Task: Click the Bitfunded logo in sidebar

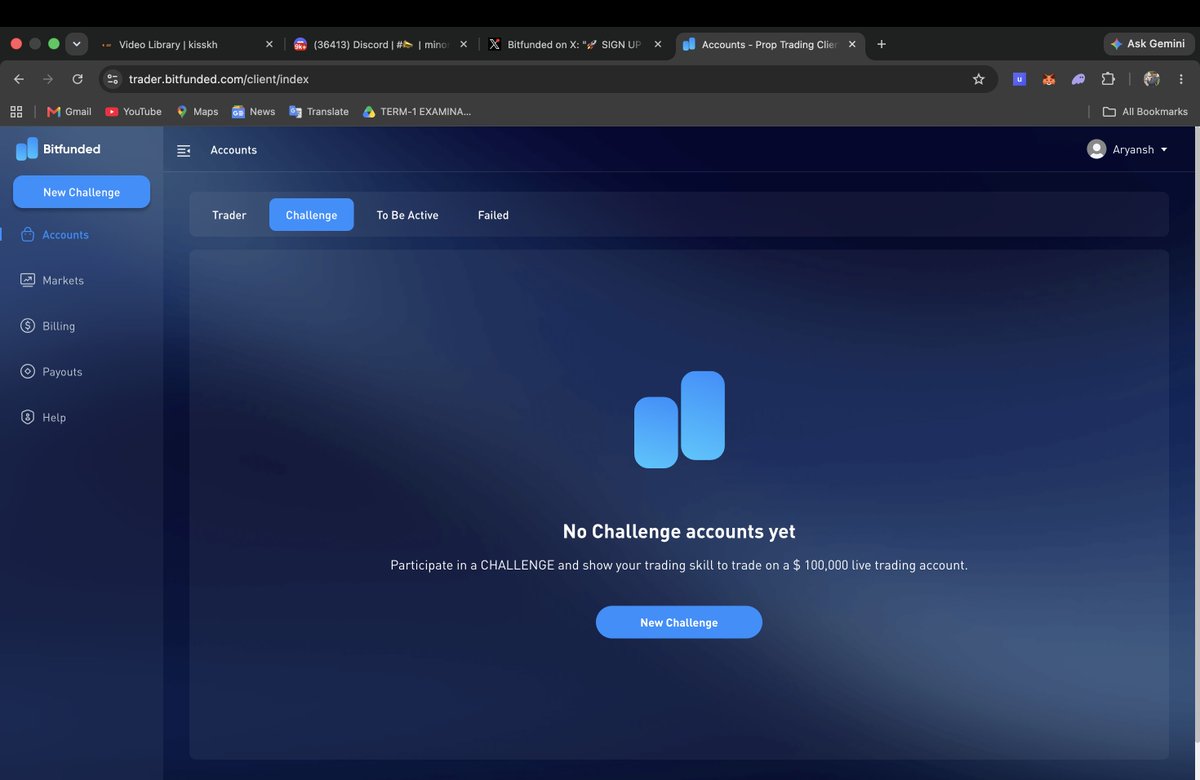Action: [58, 149]
